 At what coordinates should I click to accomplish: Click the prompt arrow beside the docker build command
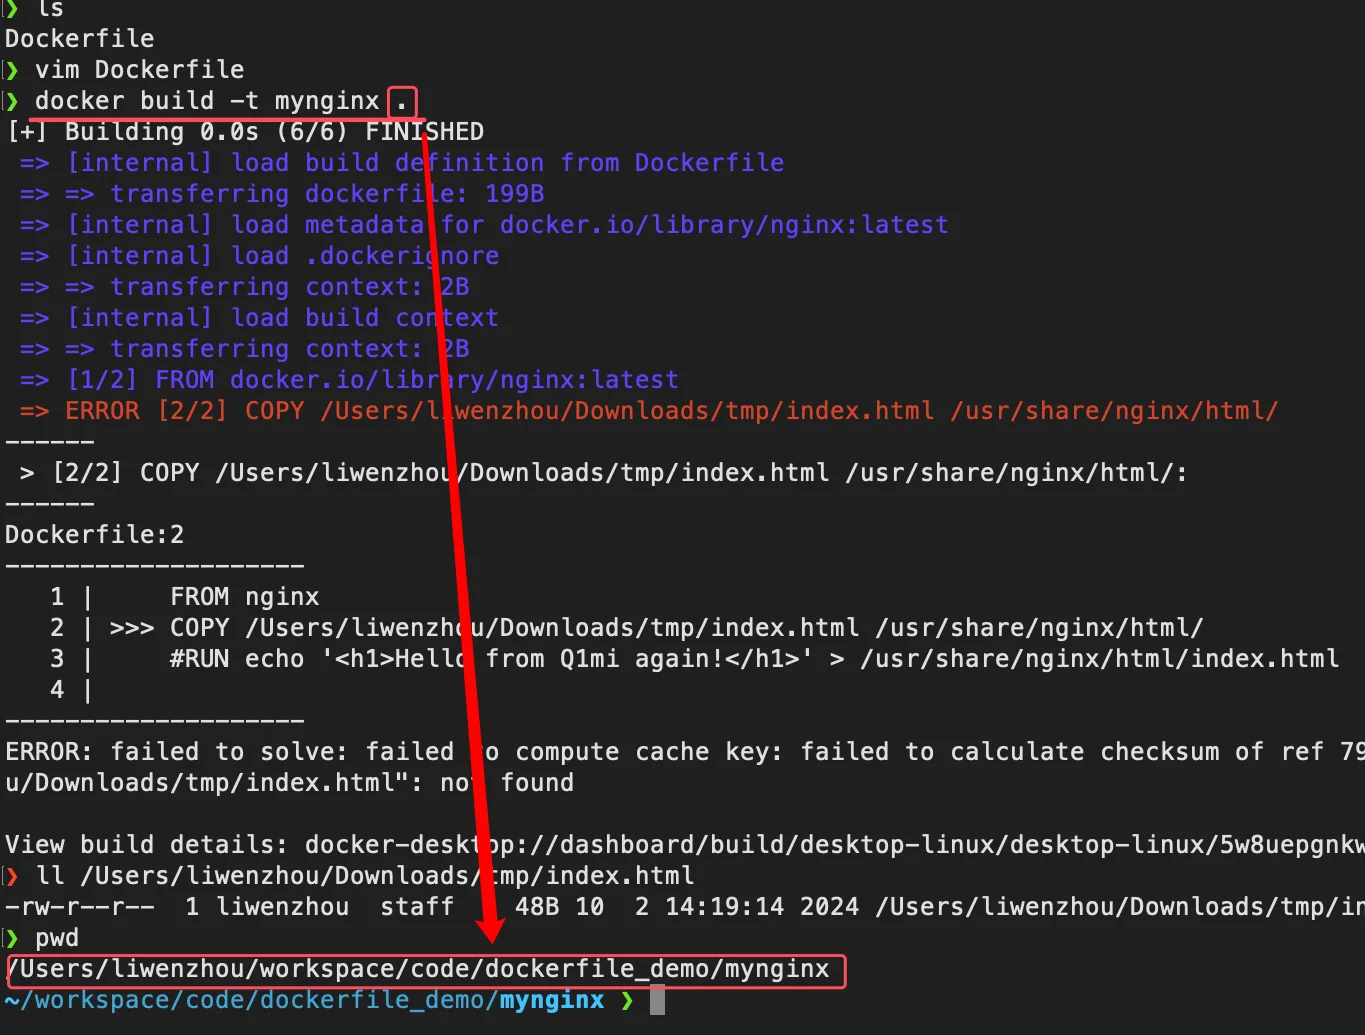10,100
